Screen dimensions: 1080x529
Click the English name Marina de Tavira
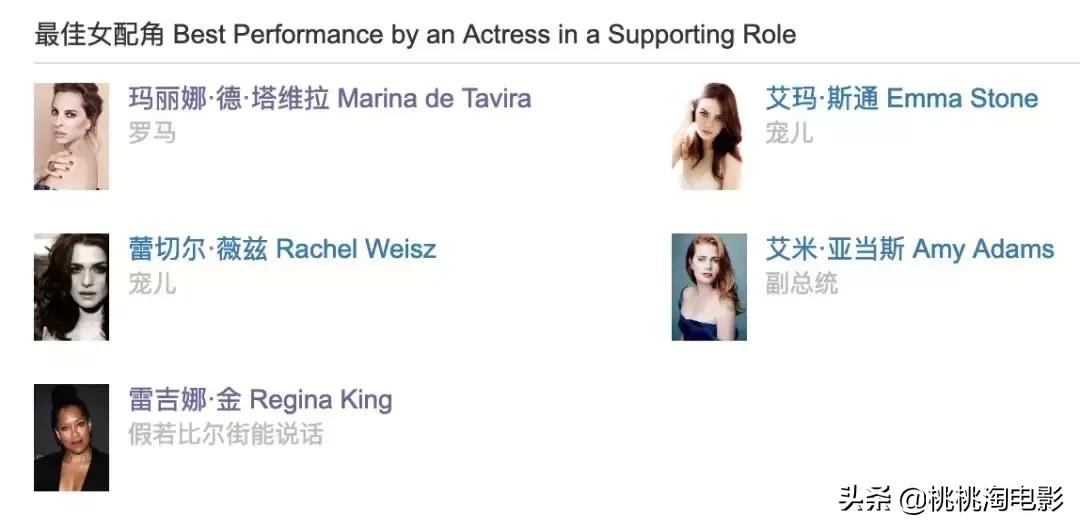(x=435, y=99)
